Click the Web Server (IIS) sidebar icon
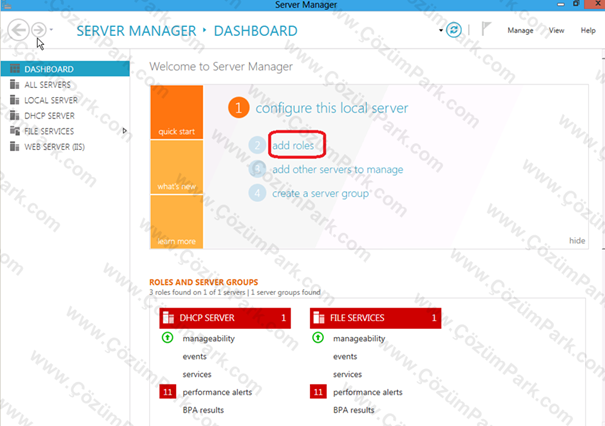 (15, 146)
